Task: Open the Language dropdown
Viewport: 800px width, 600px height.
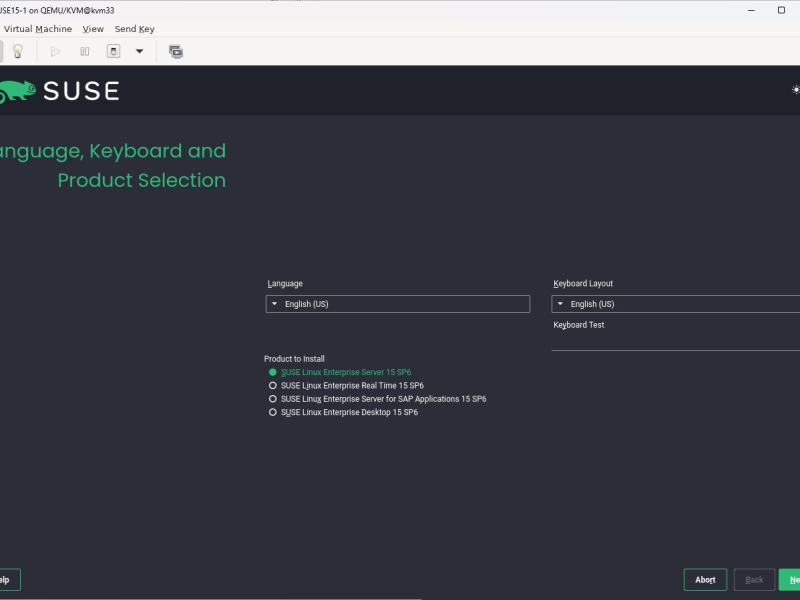Action: point(397,304)
